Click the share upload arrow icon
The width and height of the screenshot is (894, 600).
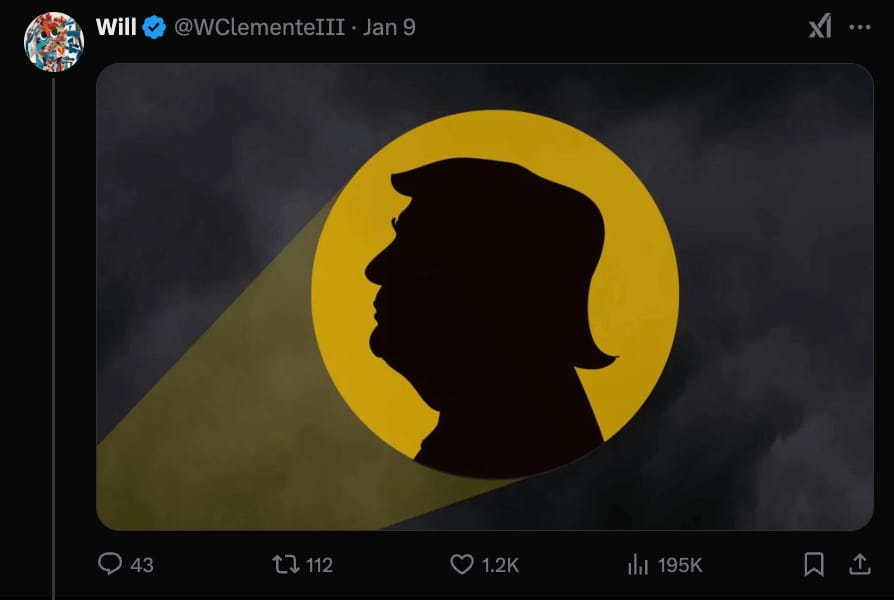coord(860,564)
